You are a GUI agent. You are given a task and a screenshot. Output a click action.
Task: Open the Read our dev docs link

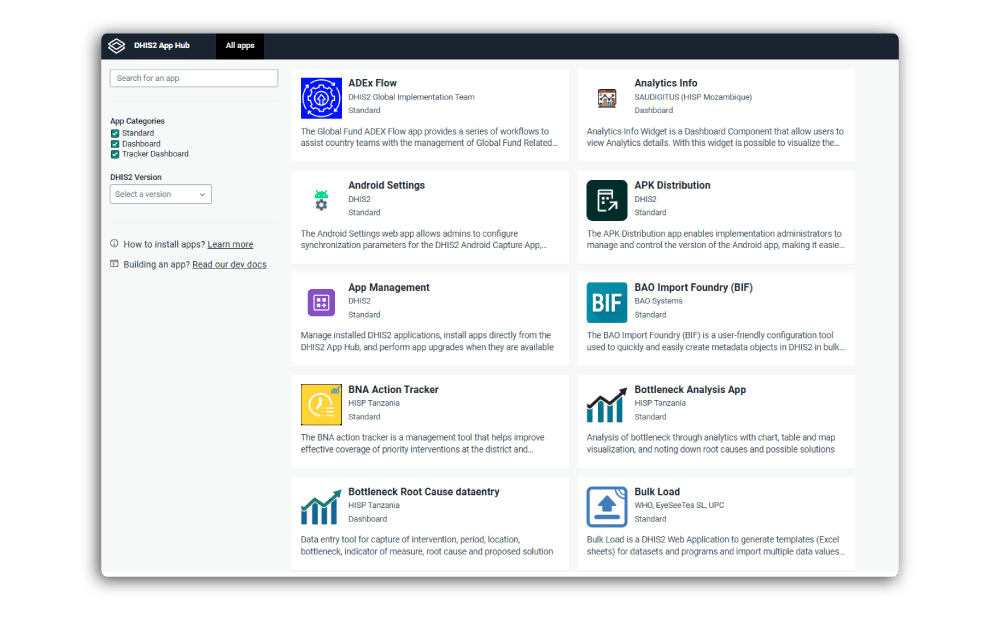click(x=230, y=264)
